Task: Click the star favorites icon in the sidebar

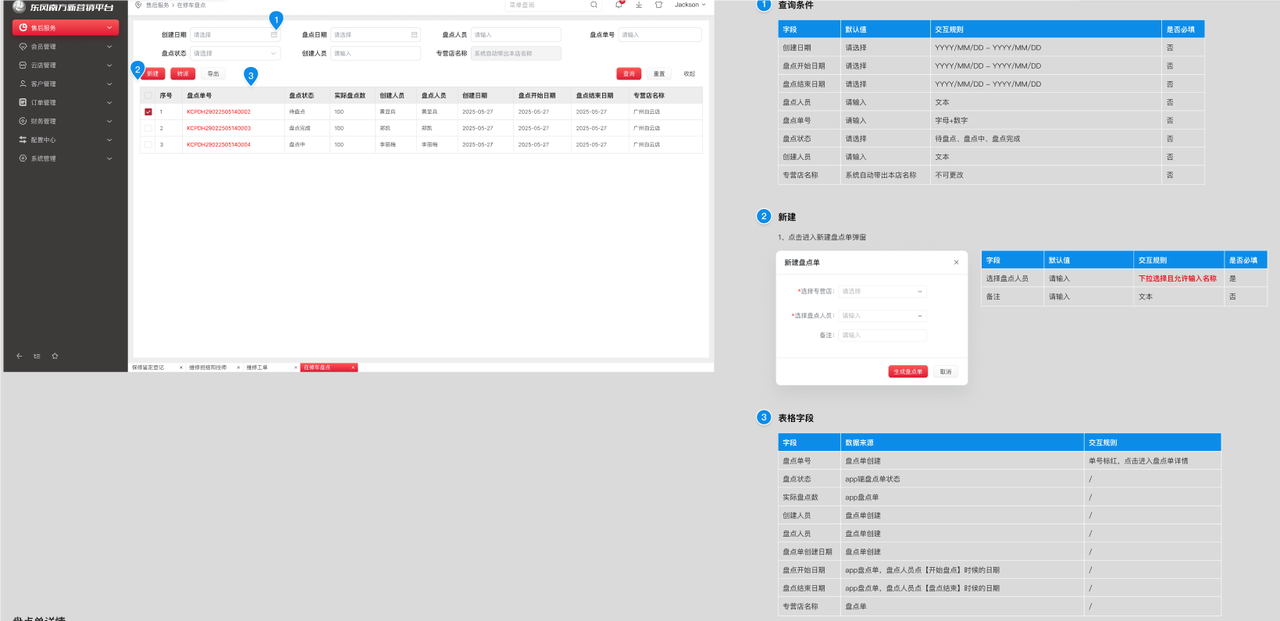Action: (x=55, y=356)
